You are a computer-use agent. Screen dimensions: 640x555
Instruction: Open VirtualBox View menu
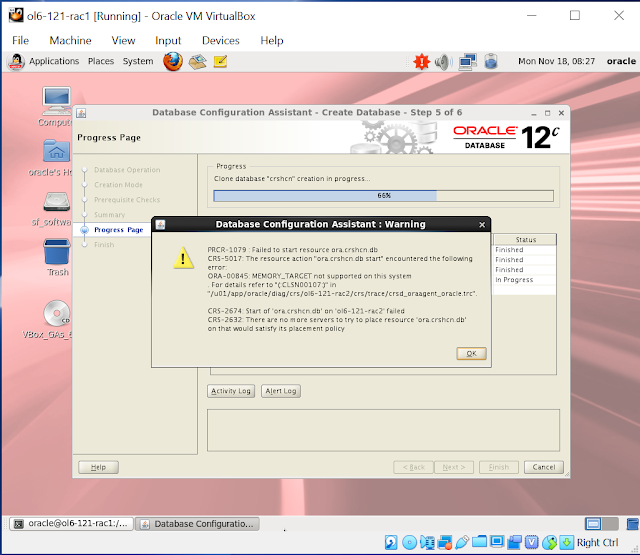tap(123, 40)
